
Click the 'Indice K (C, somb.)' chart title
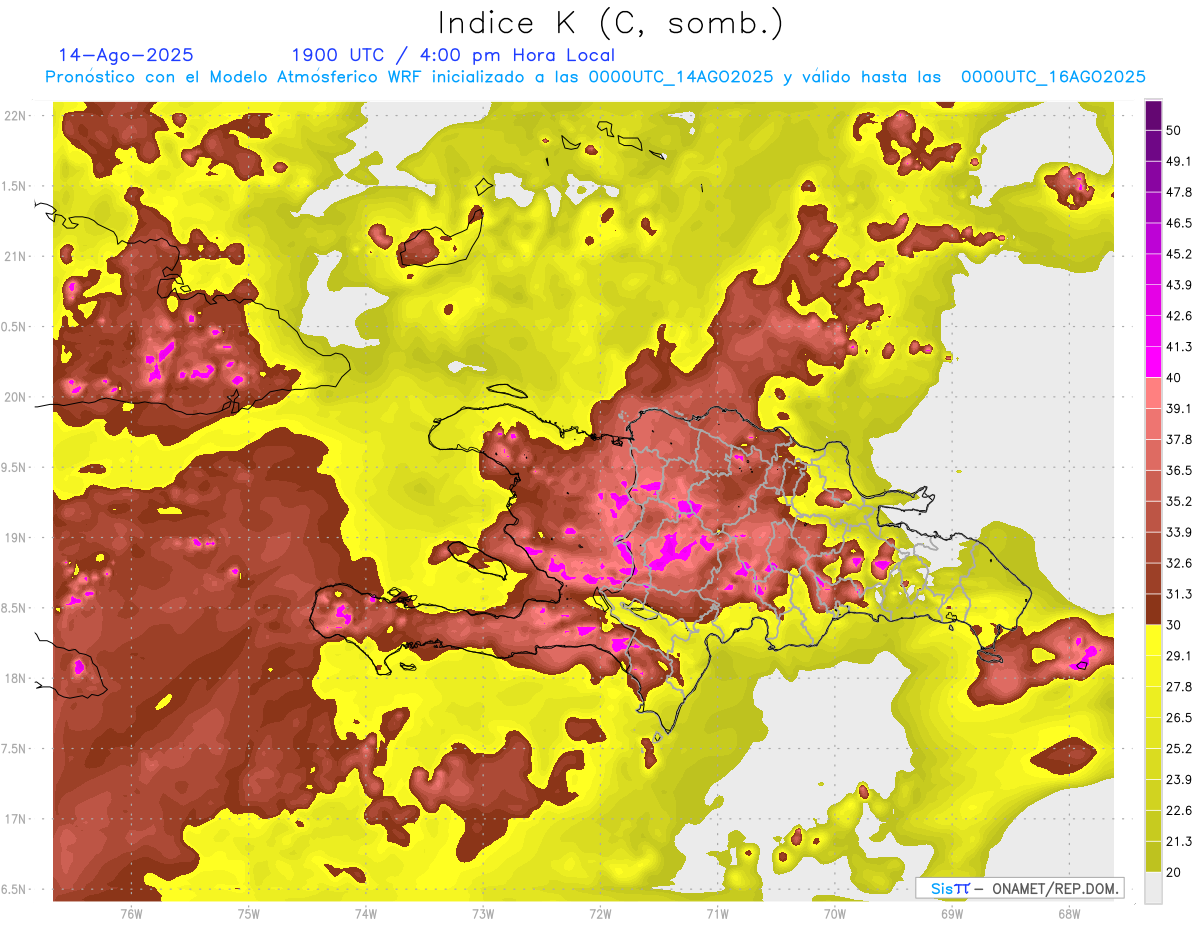click(610, 23)
